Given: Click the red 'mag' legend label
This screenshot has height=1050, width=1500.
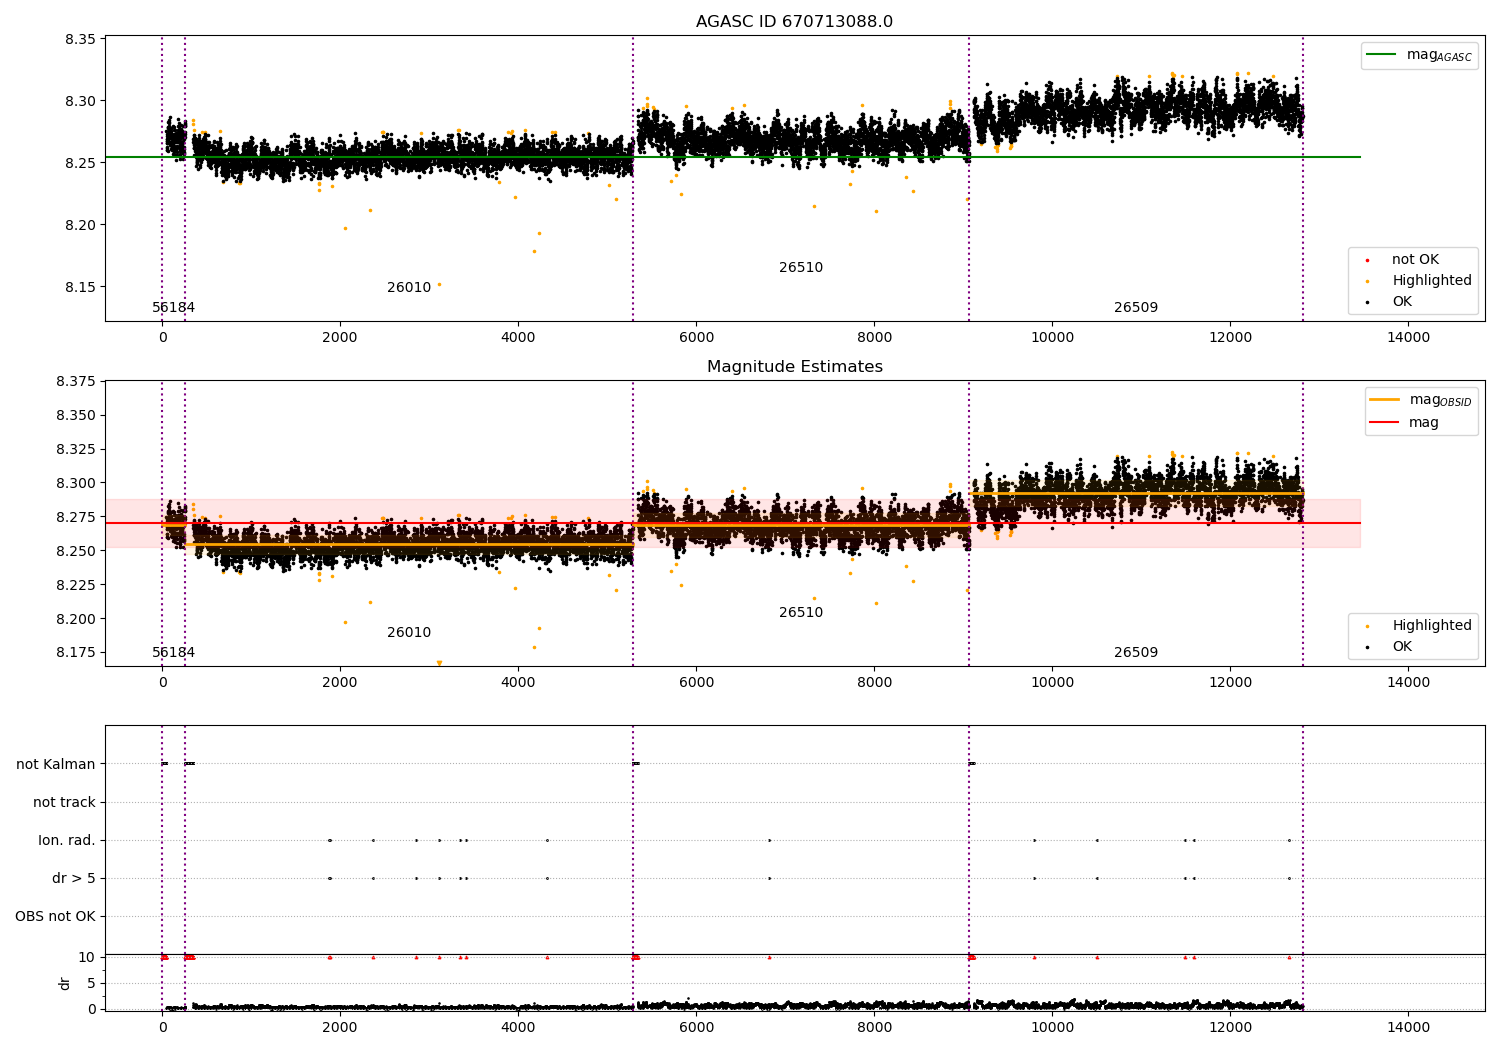Looking at the screenshot, I should [x=1424, y=423].
